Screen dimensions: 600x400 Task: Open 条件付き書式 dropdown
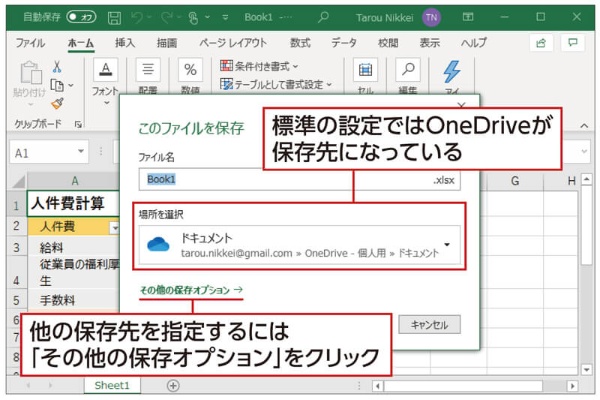pyautogui.click(x=259, y=66)
